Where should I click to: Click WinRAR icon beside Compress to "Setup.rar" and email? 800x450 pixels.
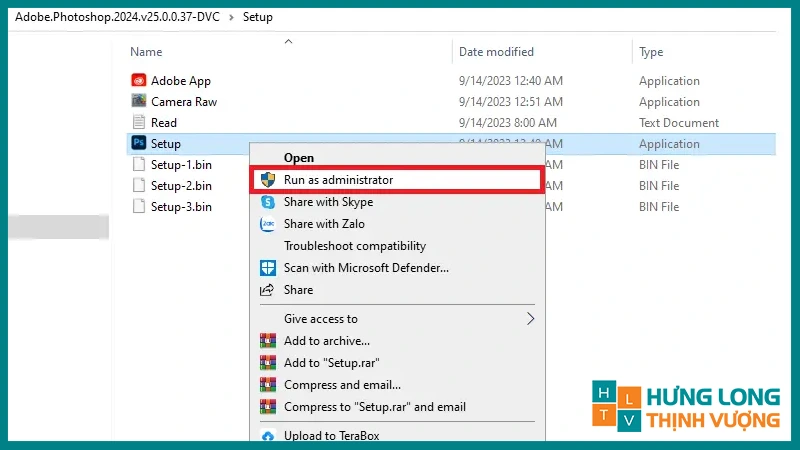pos(268,407)
